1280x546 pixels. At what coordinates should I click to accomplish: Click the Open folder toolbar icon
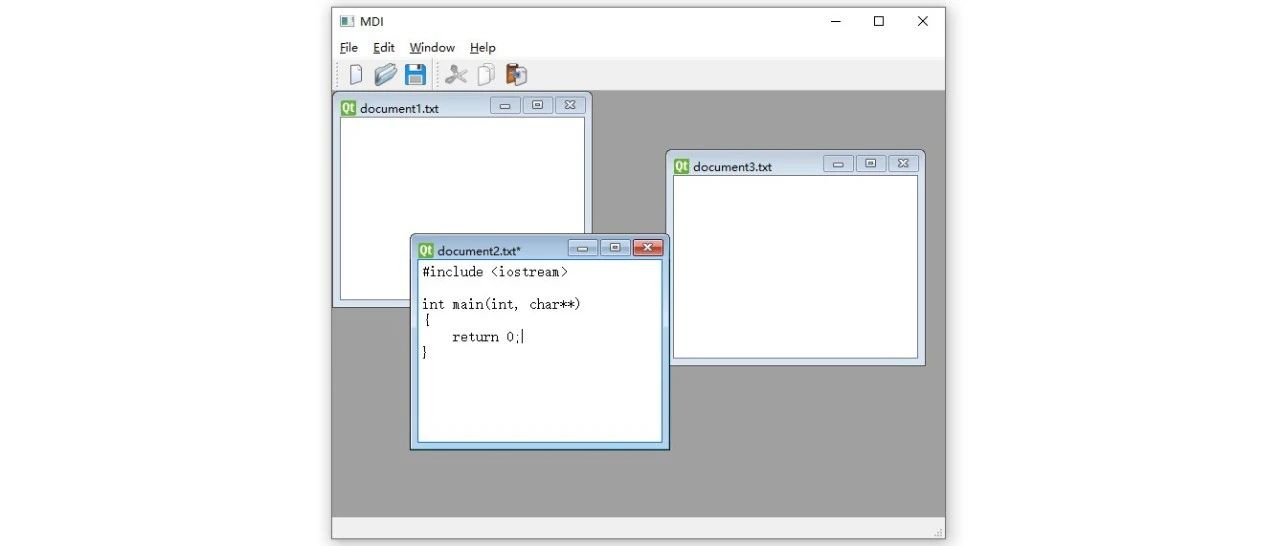point(385,74)
